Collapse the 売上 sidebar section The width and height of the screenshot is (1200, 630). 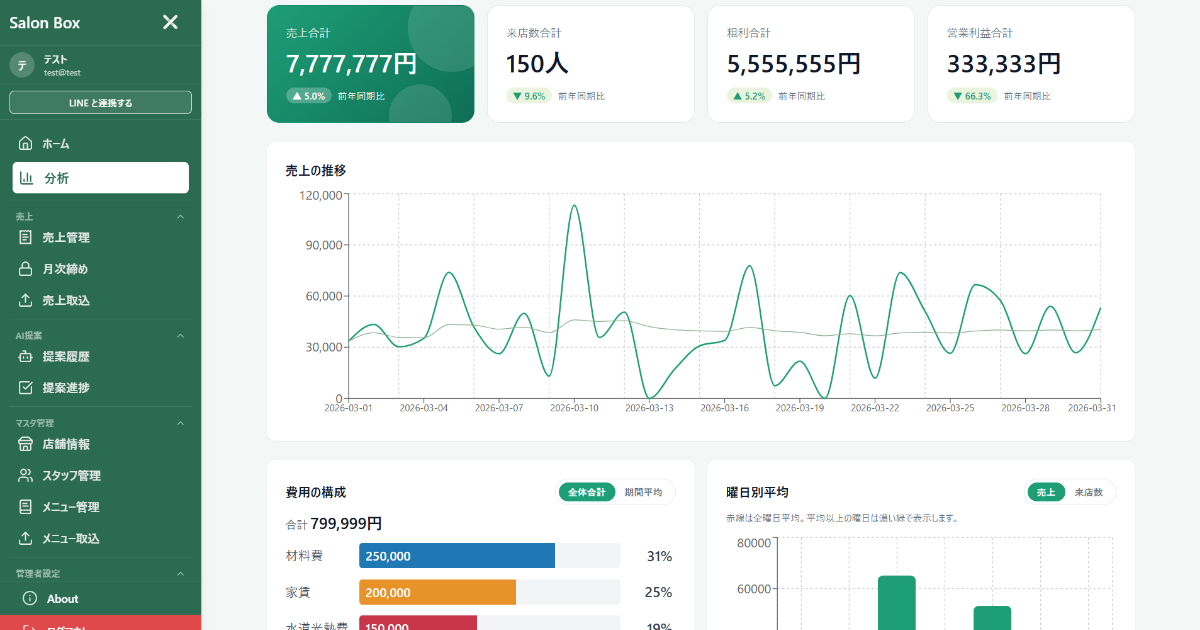tap(181, 216)
